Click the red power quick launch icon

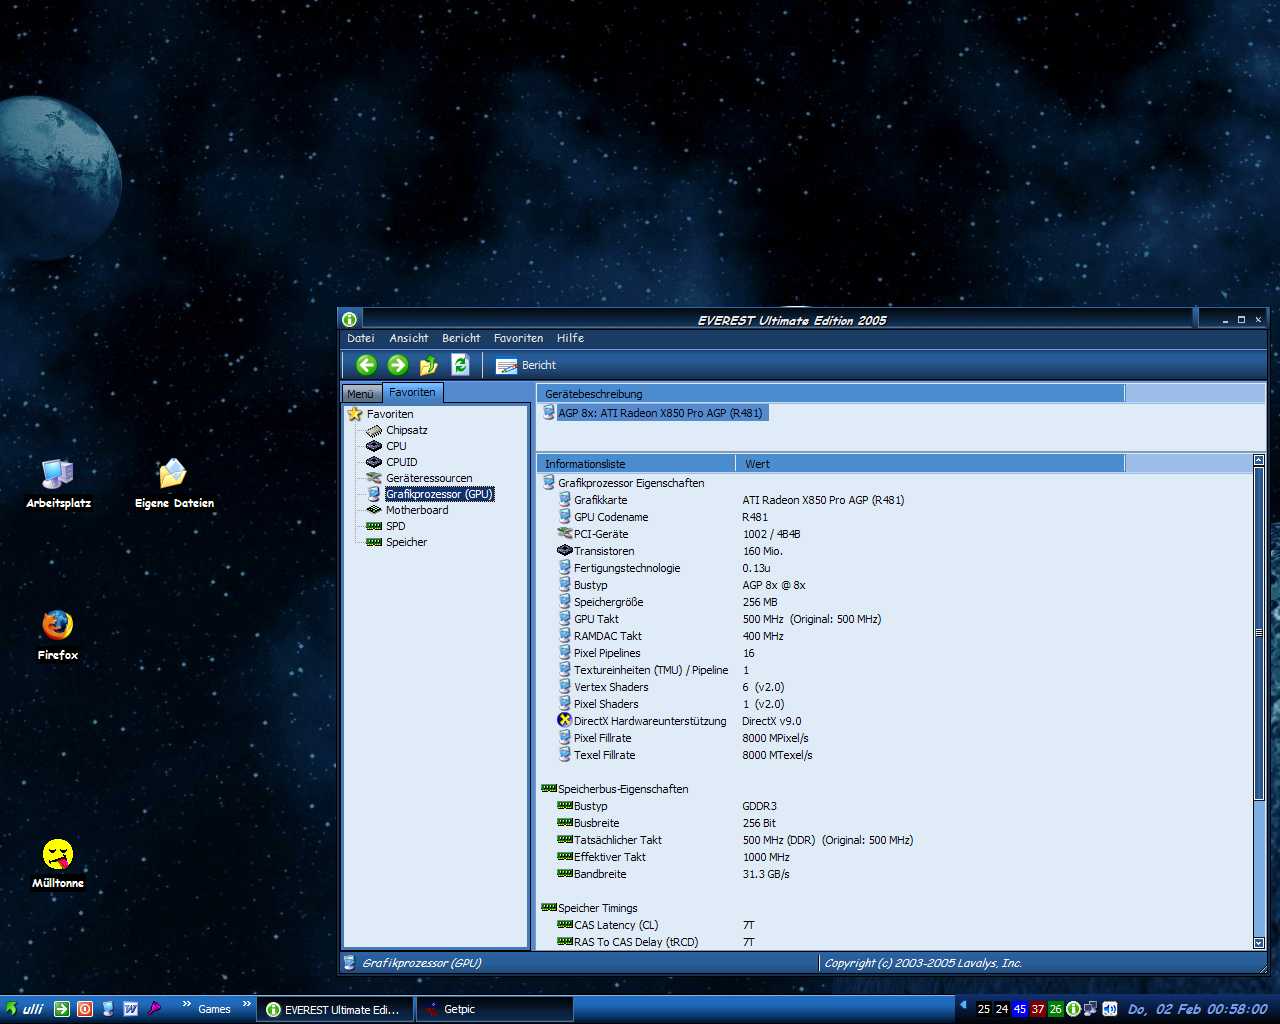point(85,1009)
